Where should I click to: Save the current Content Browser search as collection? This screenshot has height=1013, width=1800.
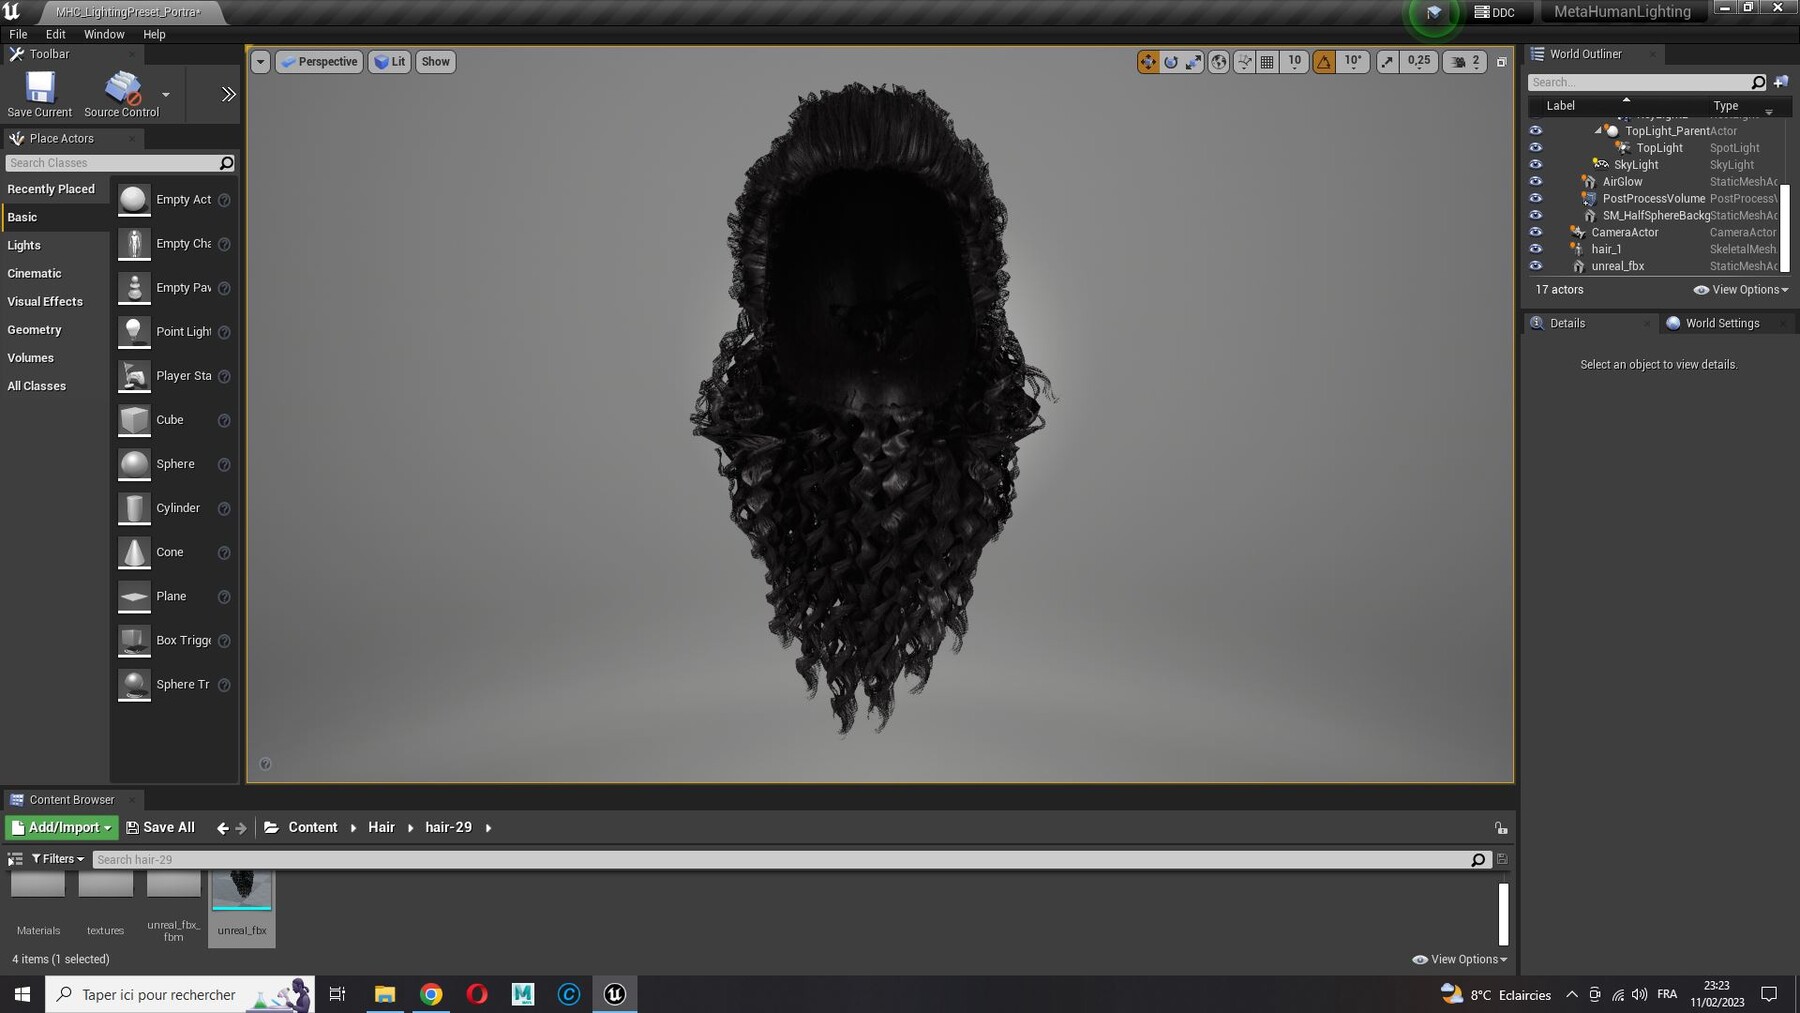click(1501, 859)
